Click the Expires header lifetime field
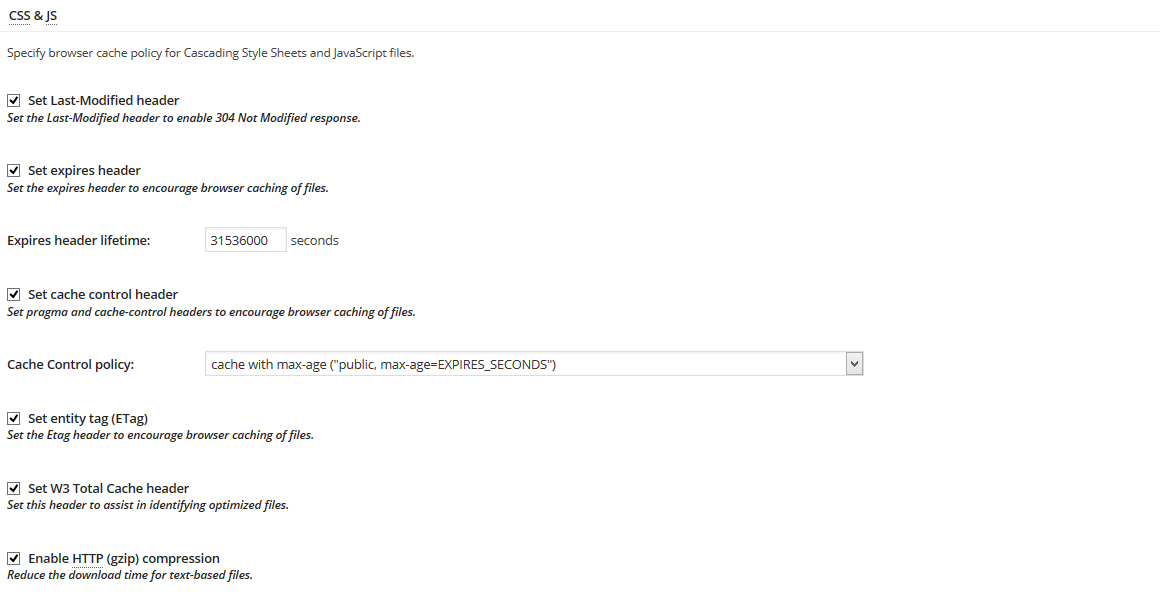The image size is (1160, 599). pyautogui.click(x=246, y=240)
